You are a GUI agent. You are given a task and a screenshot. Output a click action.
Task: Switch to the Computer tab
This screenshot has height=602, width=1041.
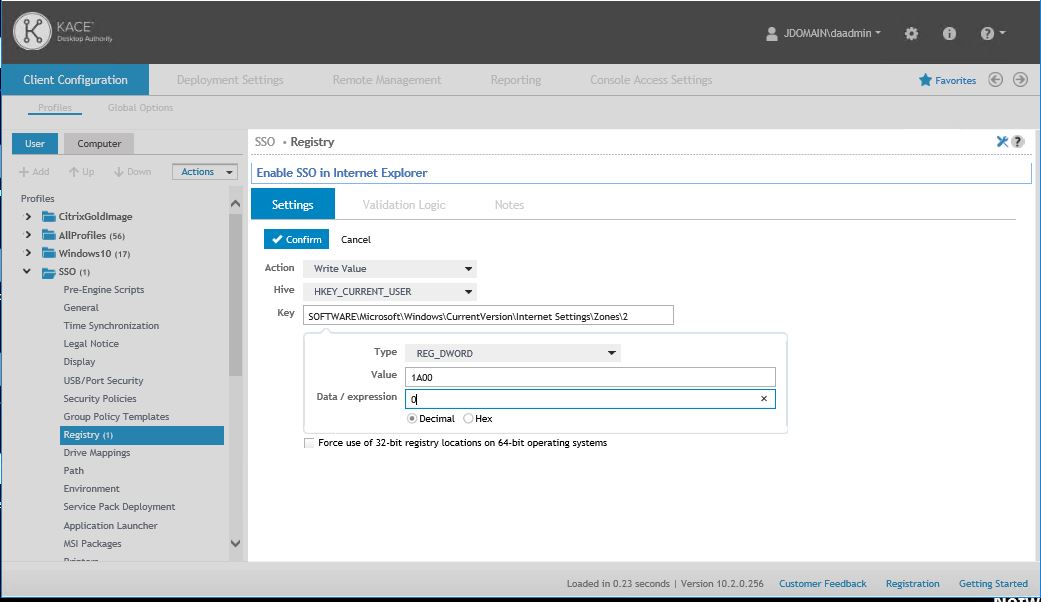[x=99, y=143]
